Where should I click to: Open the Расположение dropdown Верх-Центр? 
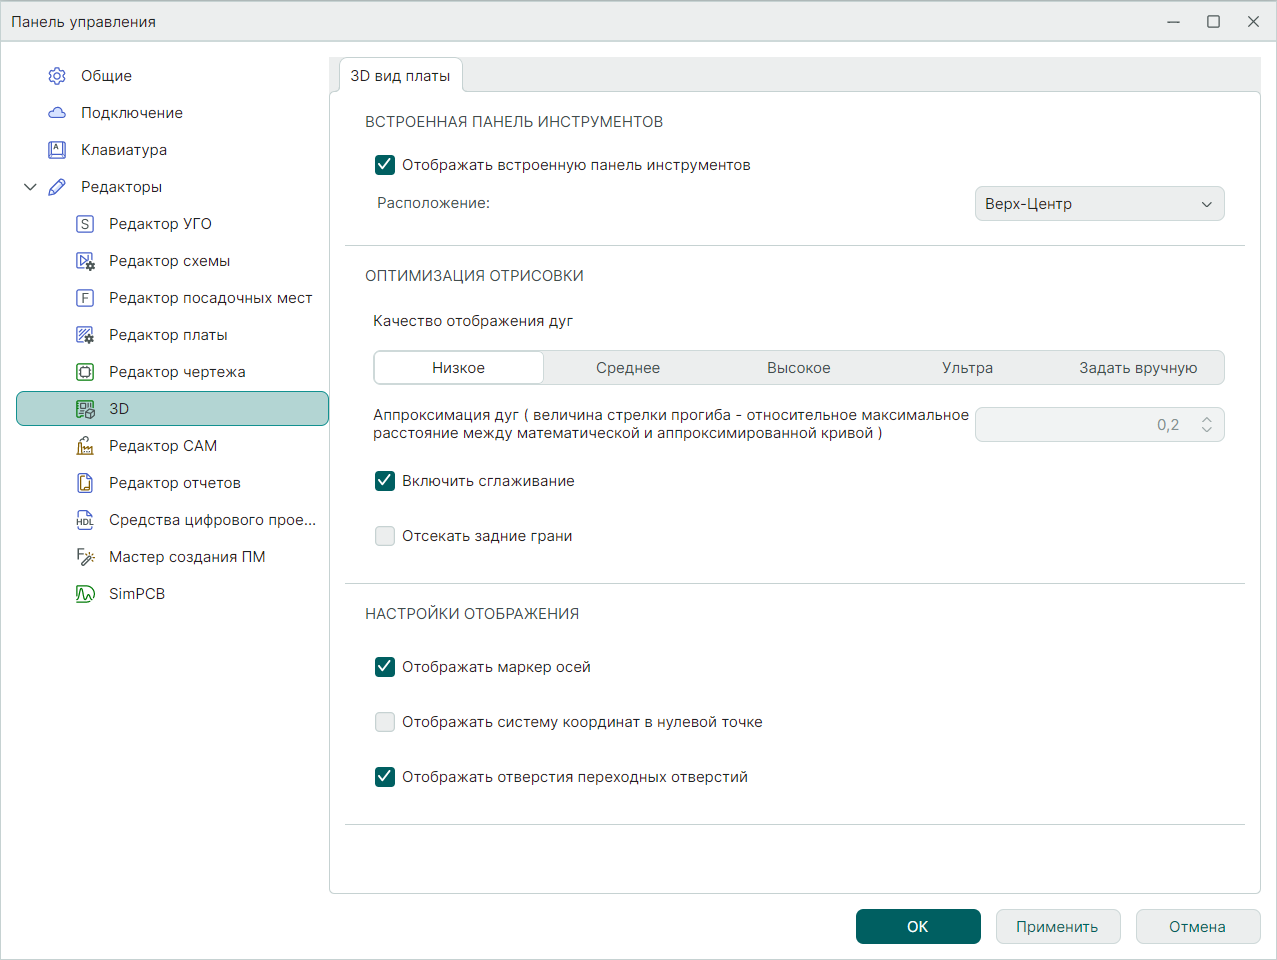pyautogui.click(x=1099, y=204)
